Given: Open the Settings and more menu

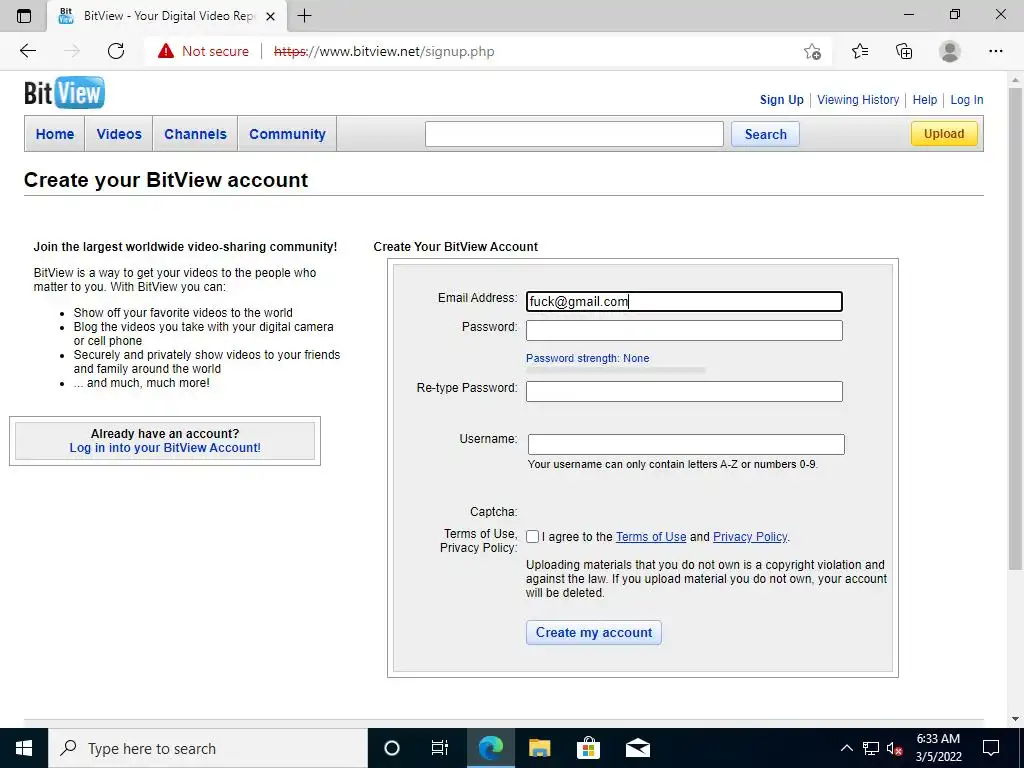Looking at the screenshot, I should (x=995, y=51).
